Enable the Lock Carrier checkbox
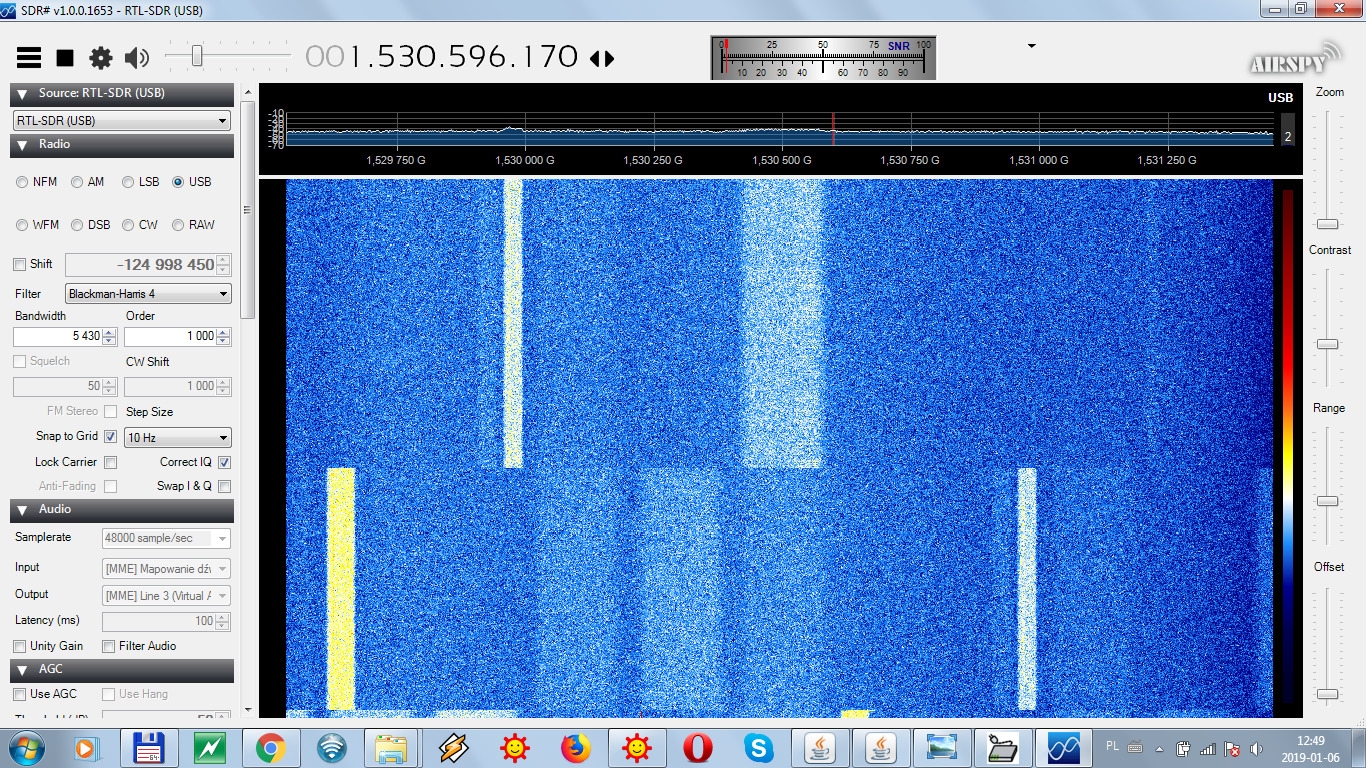1366x768 pixels. [x=111, y=462]
